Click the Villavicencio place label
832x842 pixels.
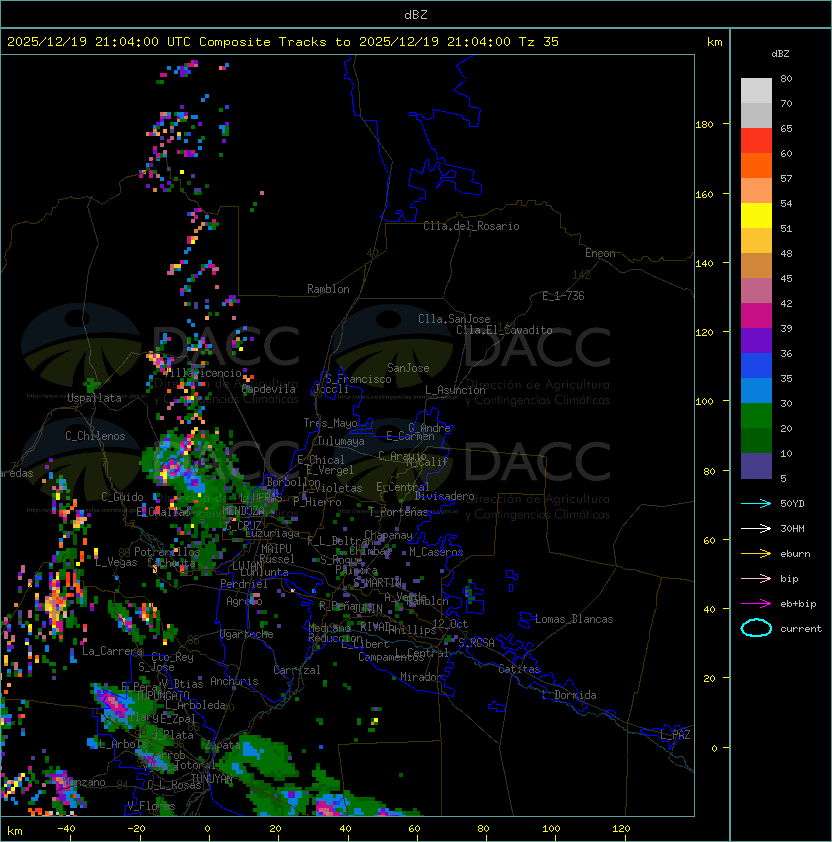coord(202,373)
